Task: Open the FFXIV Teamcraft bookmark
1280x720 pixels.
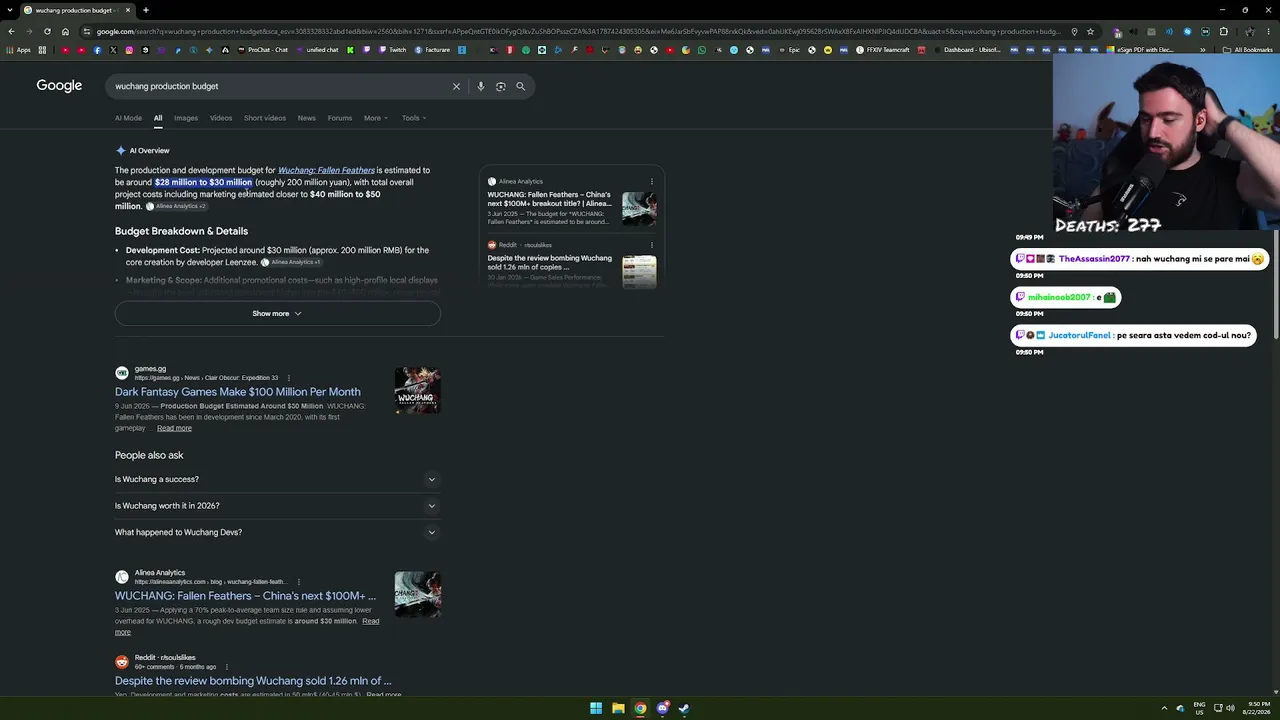Action: point(883,50)
